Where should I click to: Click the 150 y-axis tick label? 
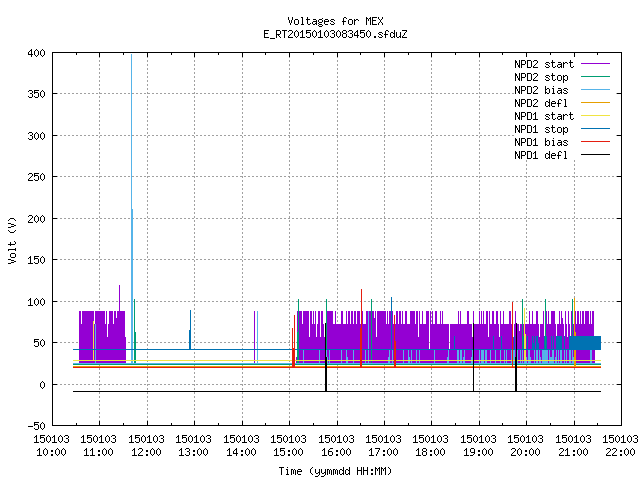(x=36, y=260)
